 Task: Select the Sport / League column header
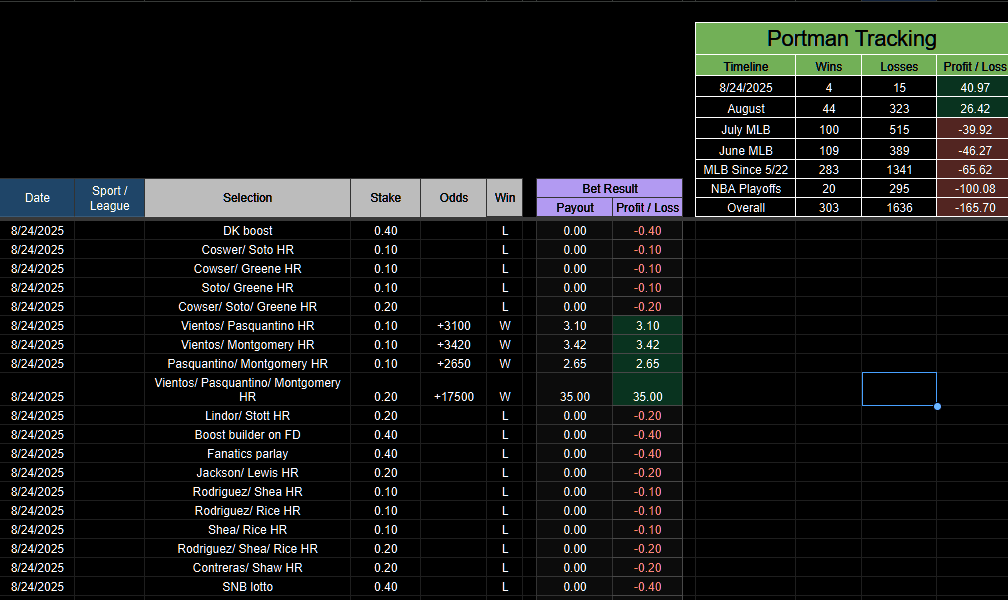click(x=109, y=198)
